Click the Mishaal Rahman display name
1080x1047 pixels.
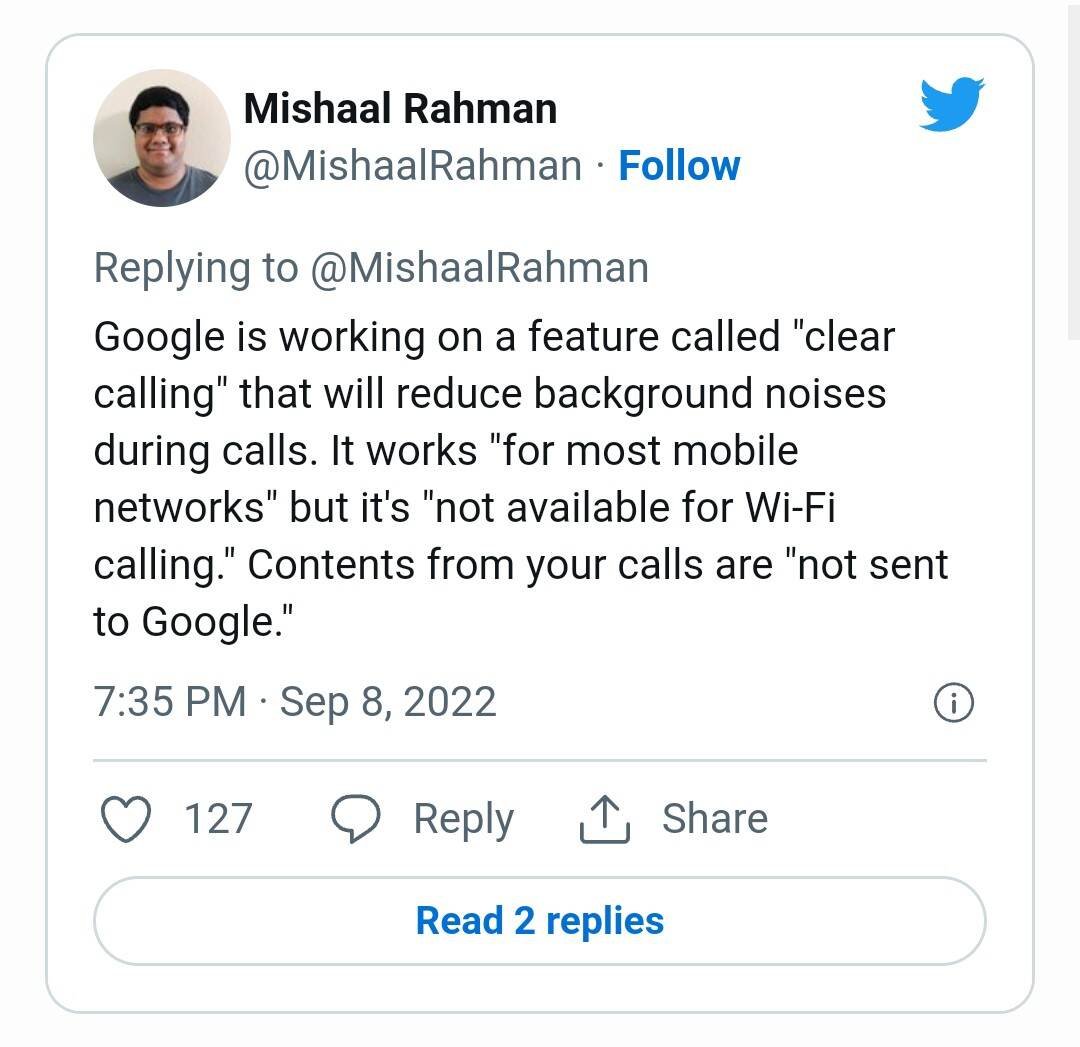click(x=401, y=108)
